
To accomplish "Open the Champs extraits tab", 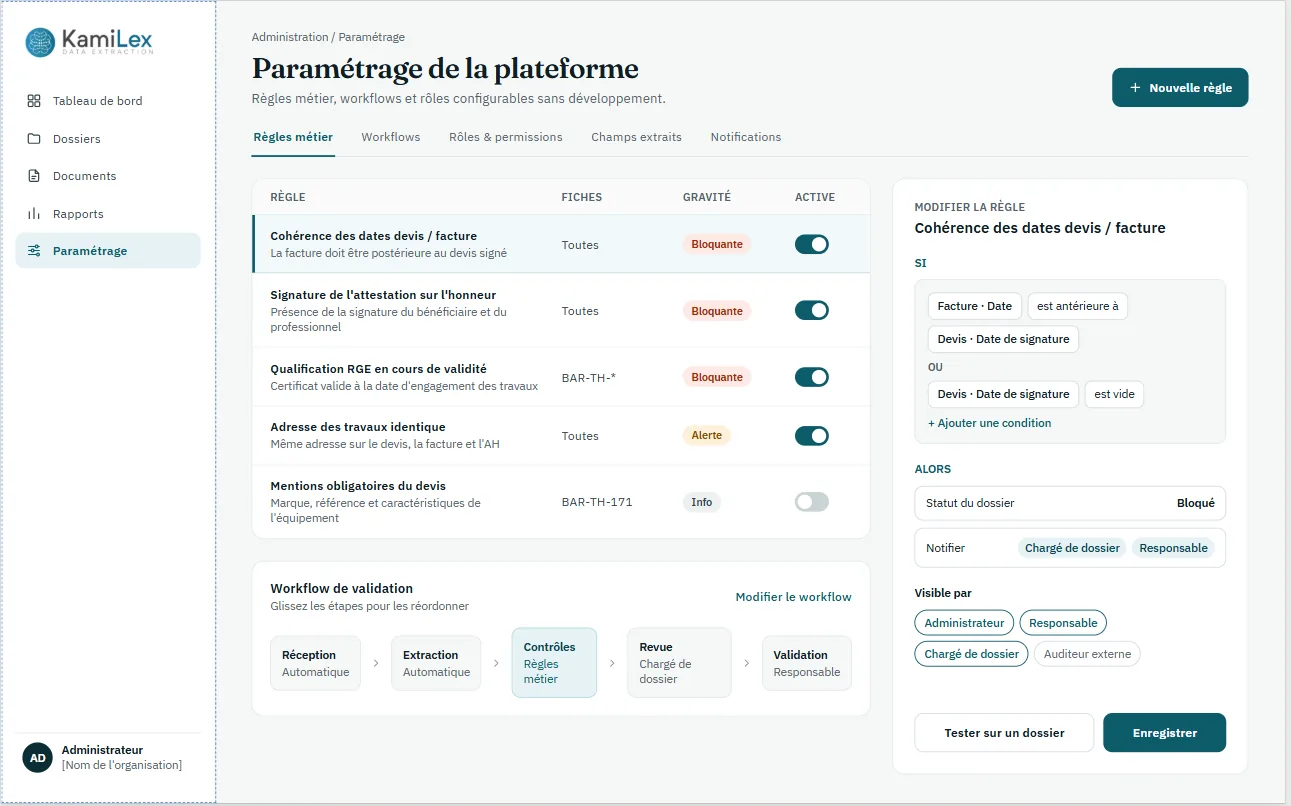I will pyautogui.click(x=636, y=137).
